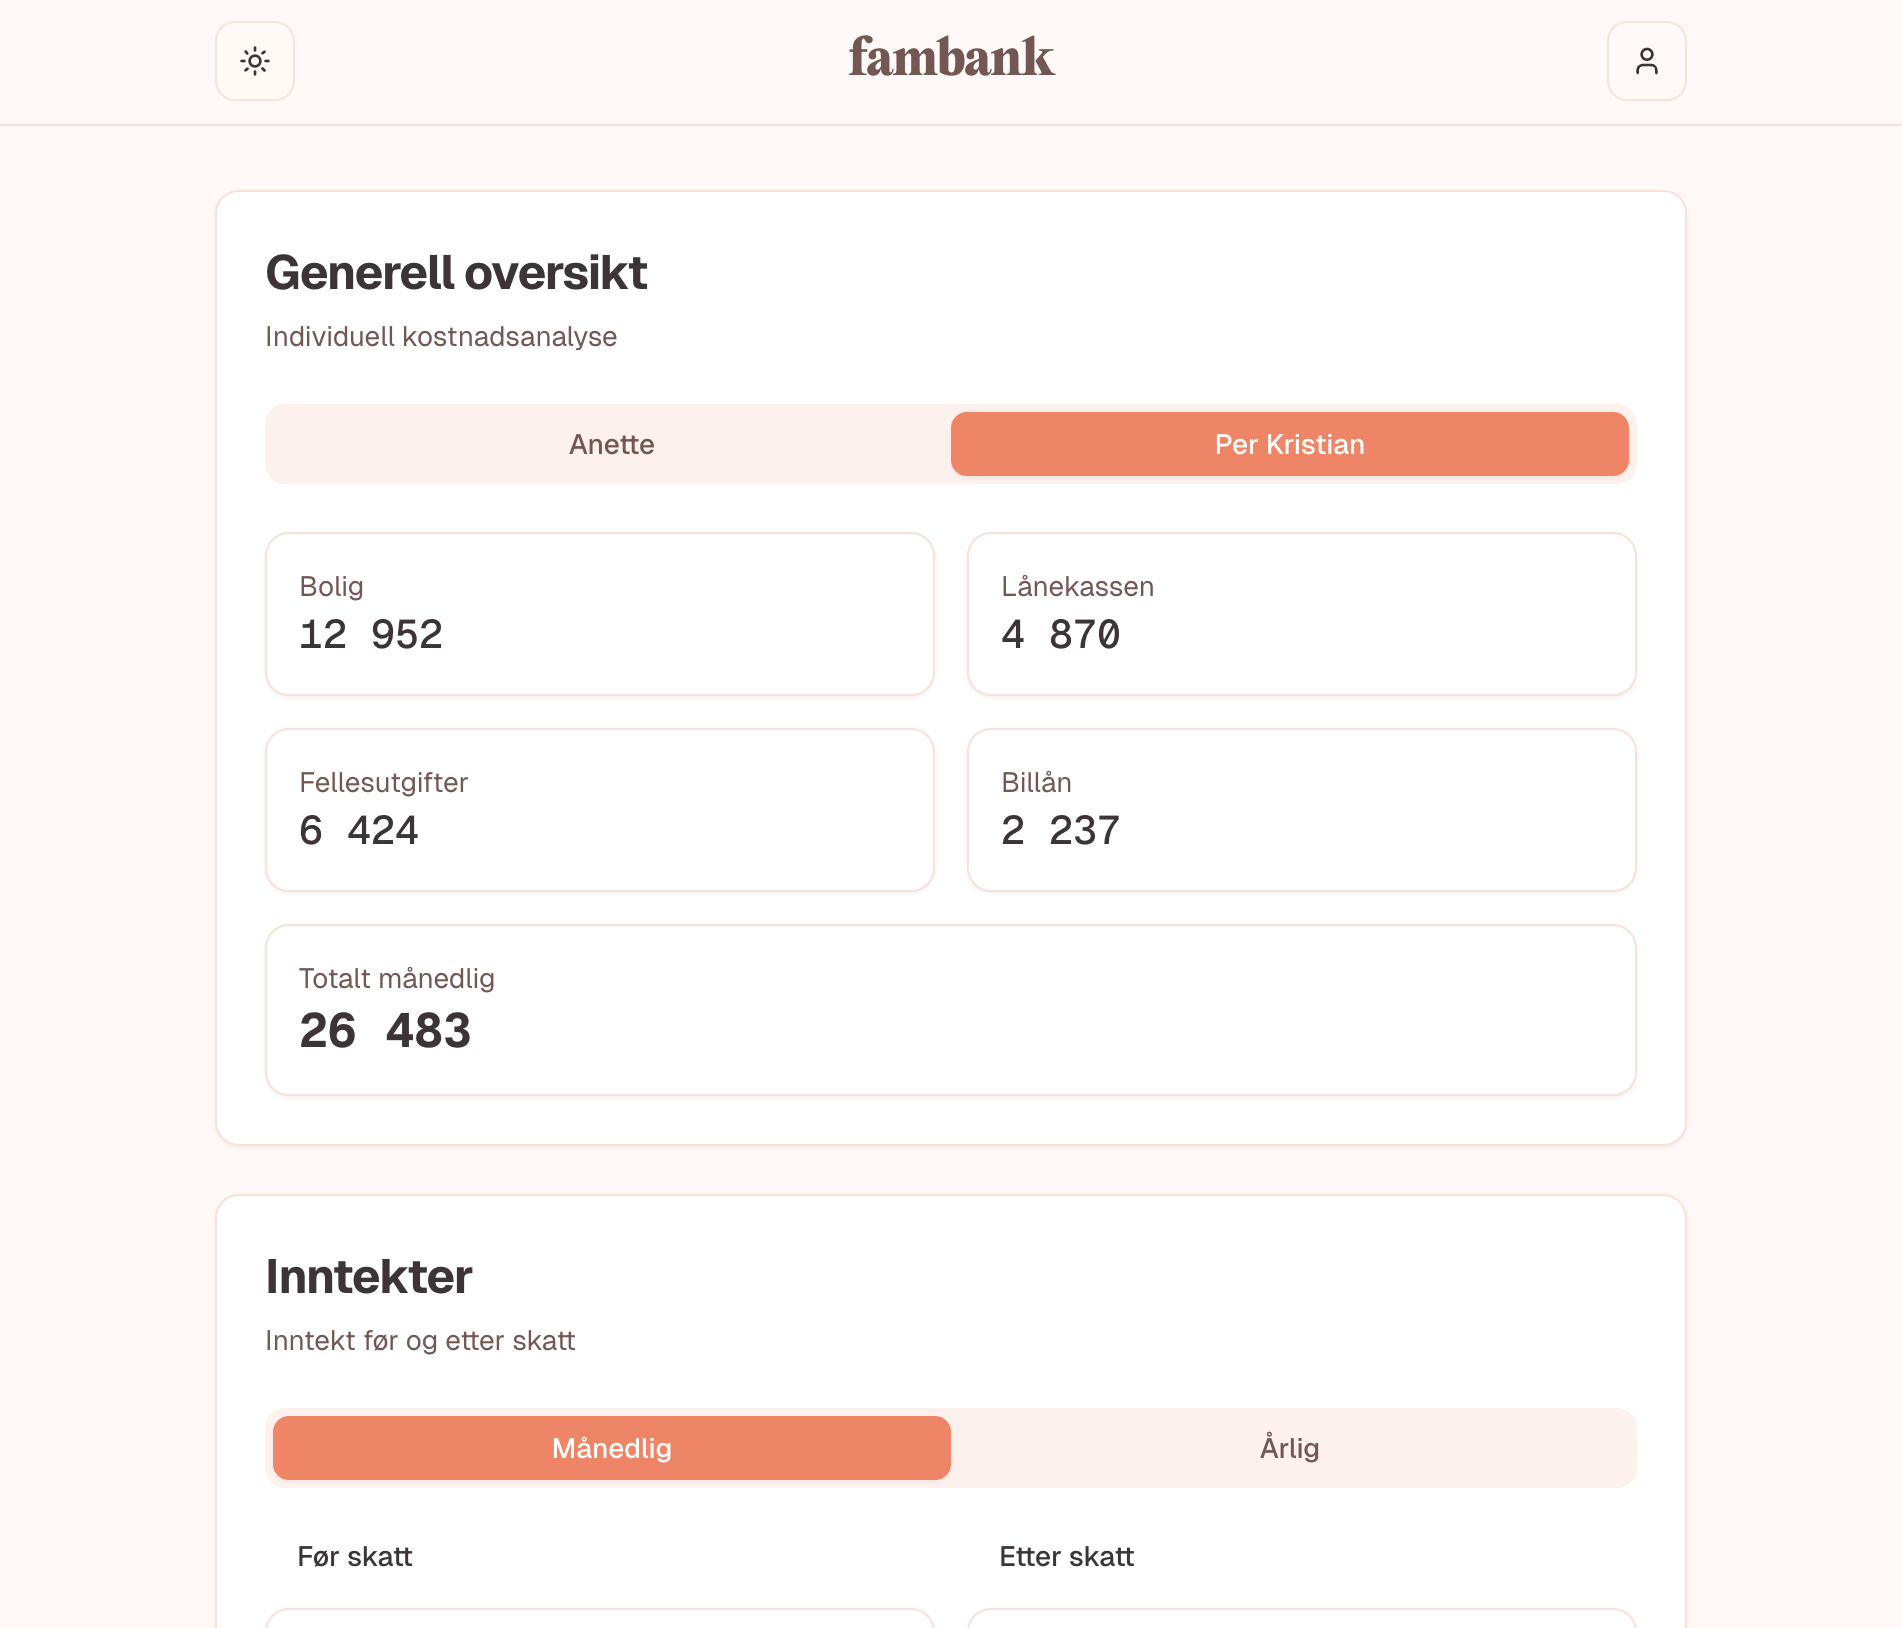This screenshot has width=1902, height=1628.
Task: Click the Billån amount 2 237
Action: (1060, 831)
